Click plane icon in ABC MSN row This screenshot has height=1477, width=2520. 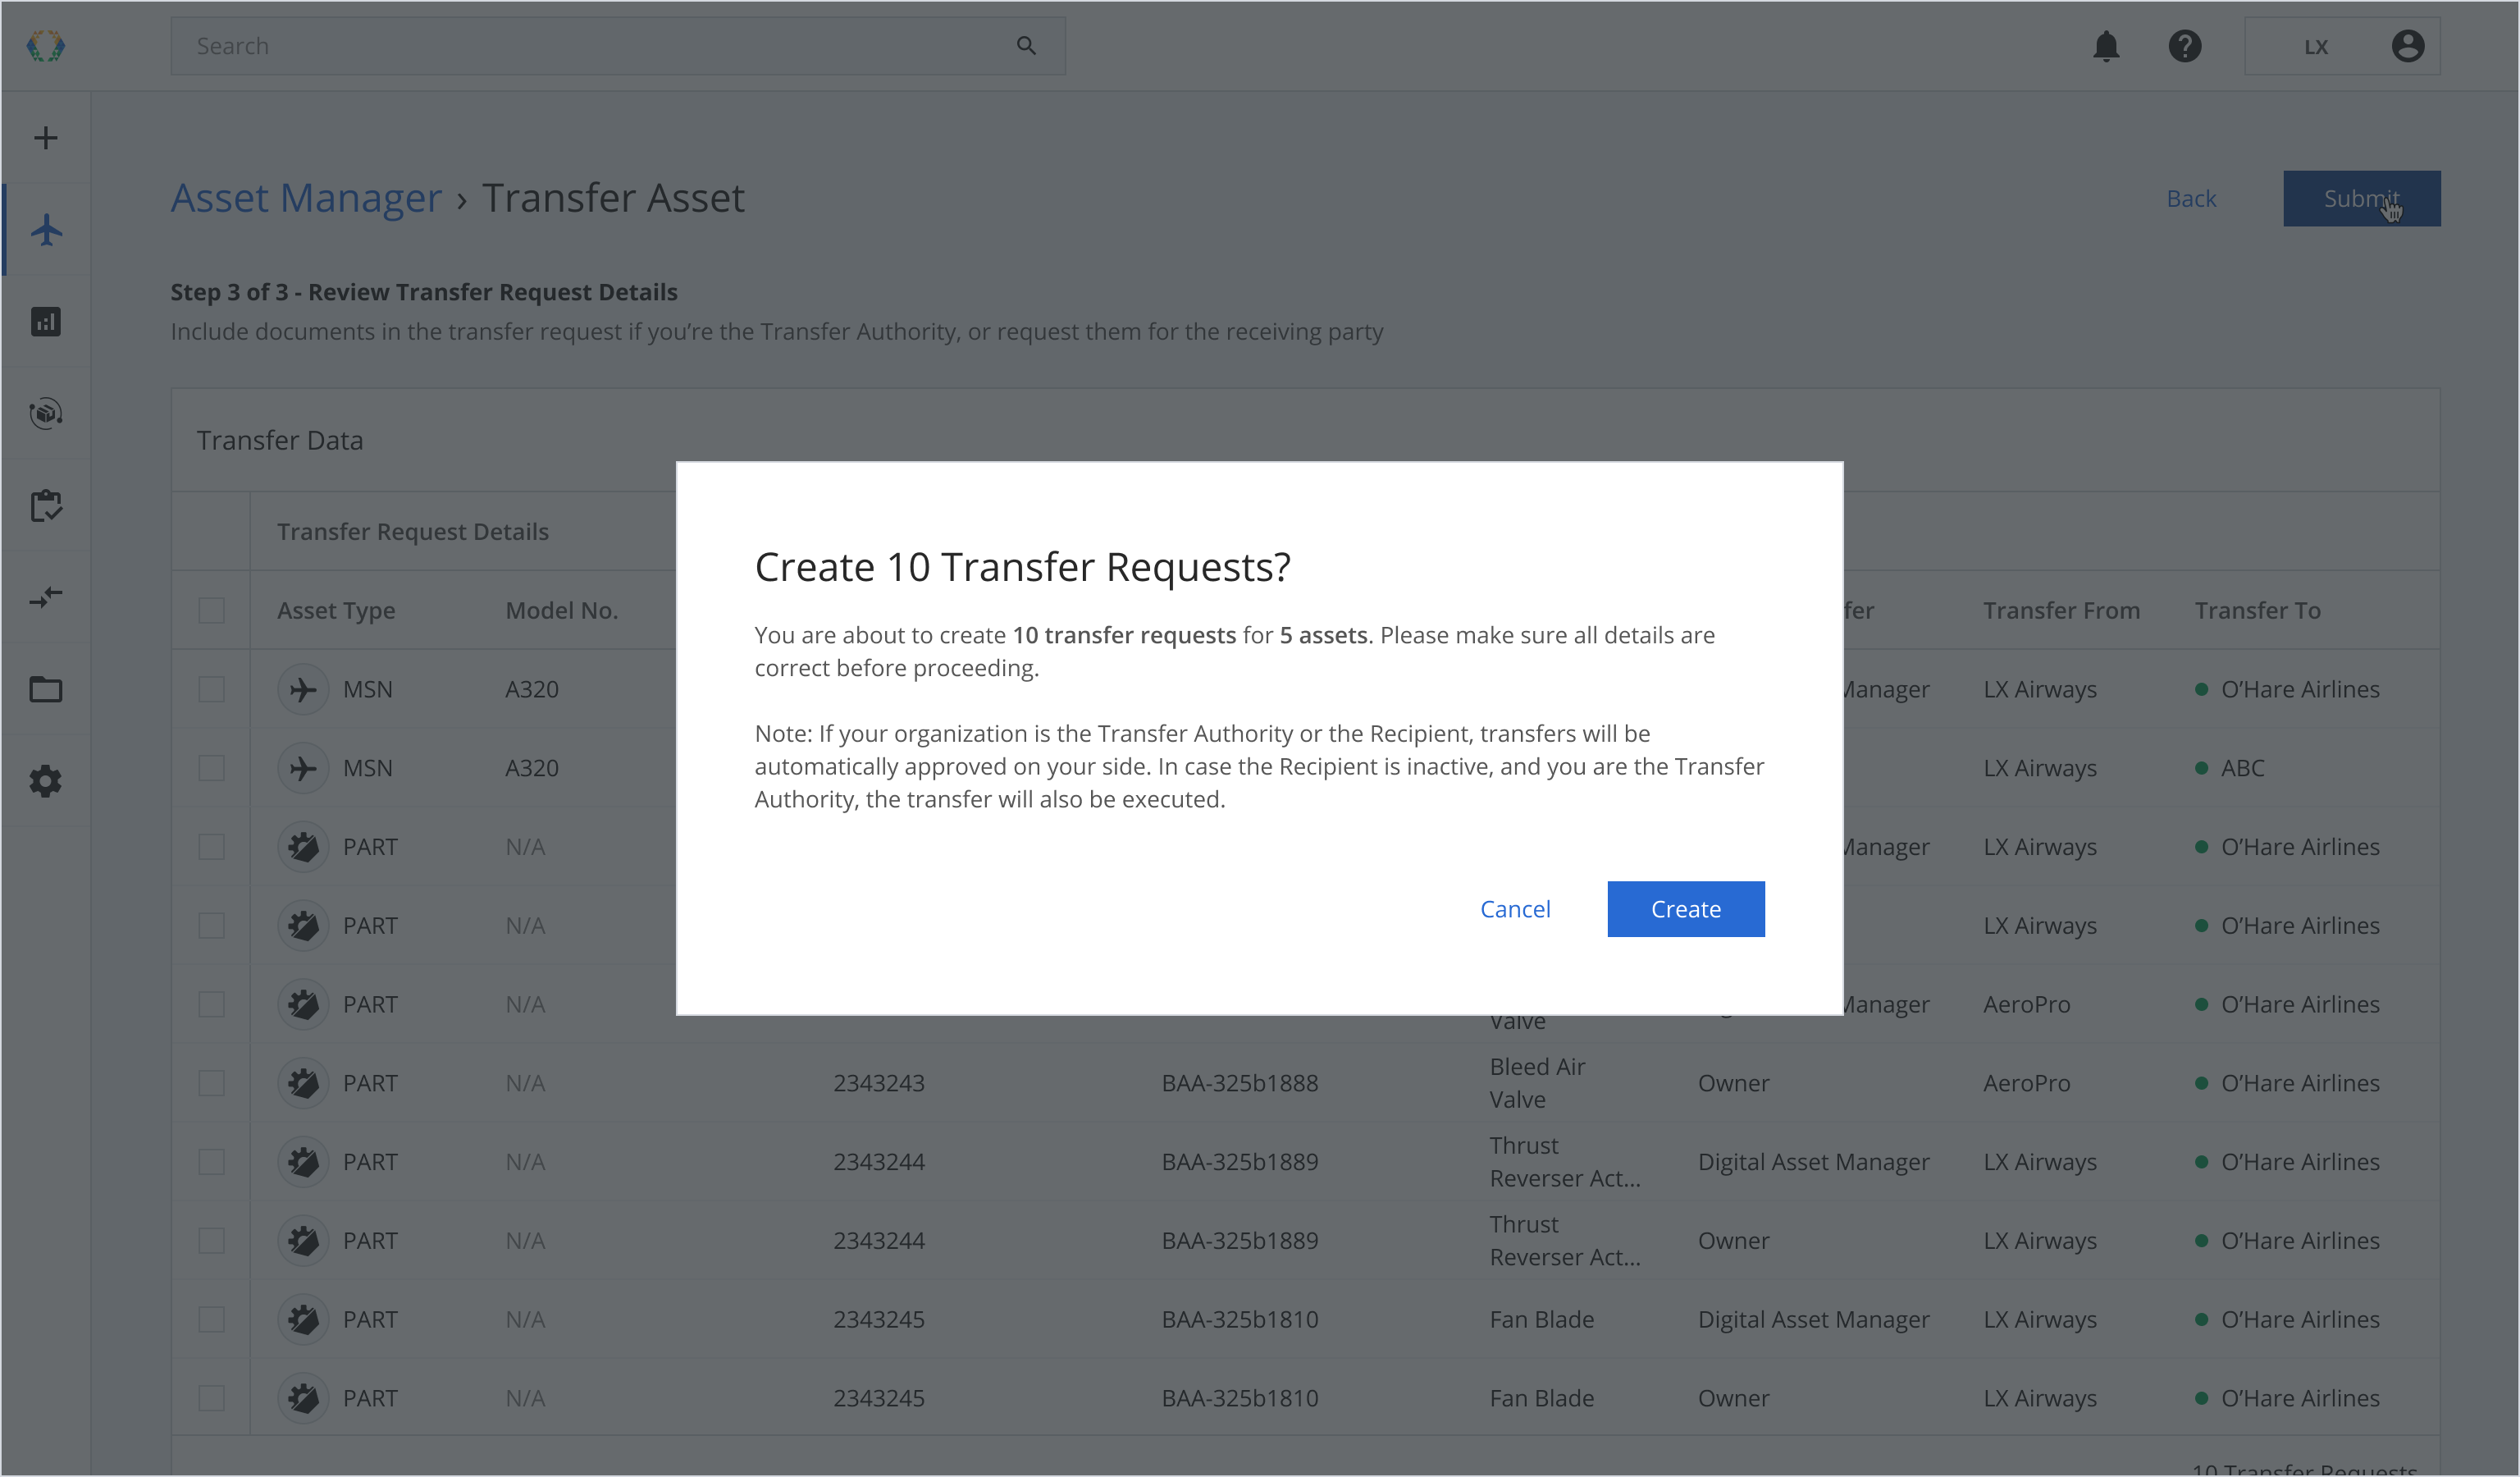[x=303, y=768]
